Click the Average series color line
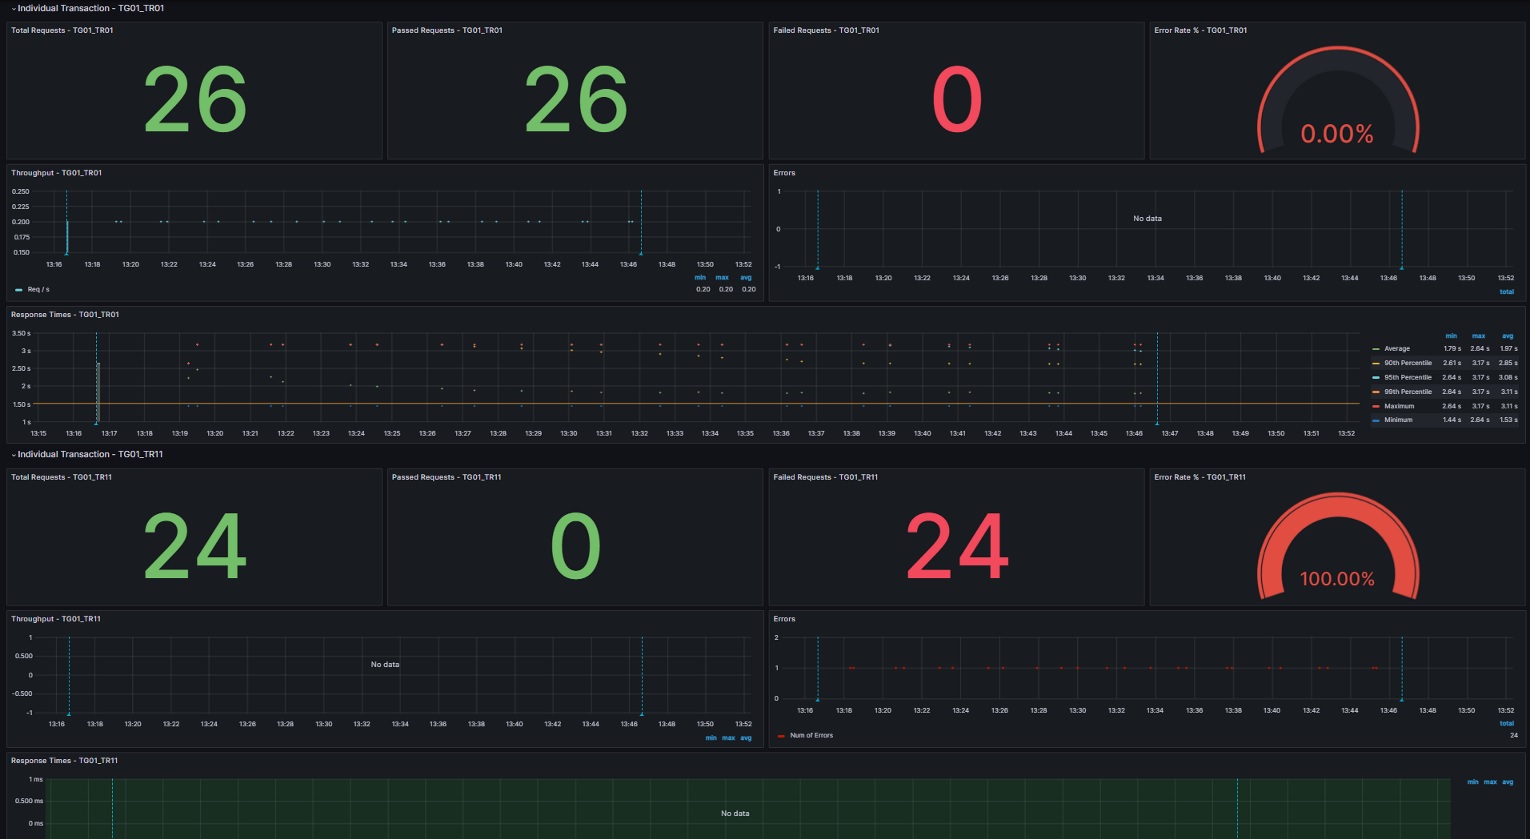Image resolution: width=1530 pixels, height=839 pixels. click(x=1376, y=349)
